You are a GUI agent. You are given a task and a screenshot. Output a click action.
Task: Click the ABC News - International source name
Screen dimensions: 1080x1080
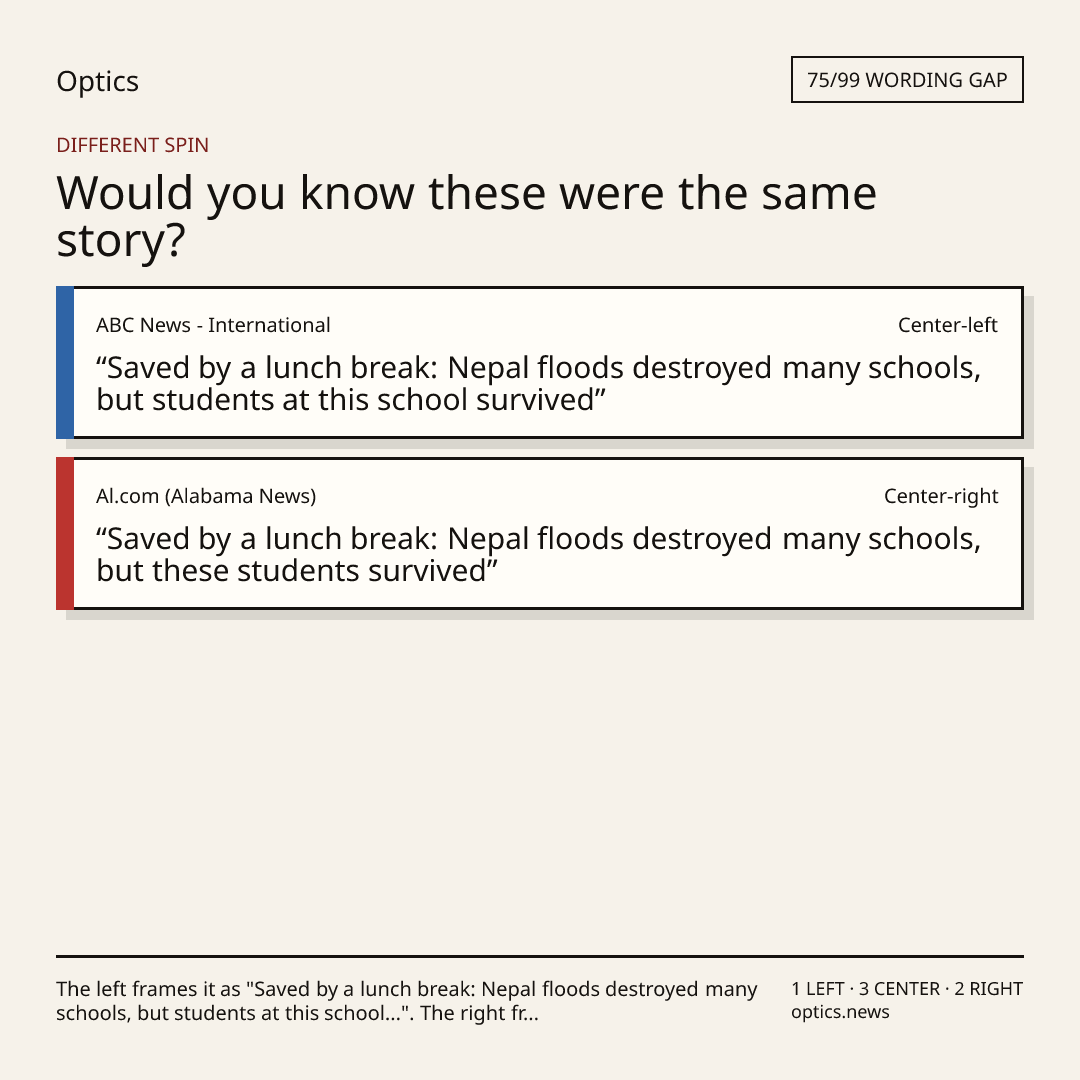tap(213, 325)
